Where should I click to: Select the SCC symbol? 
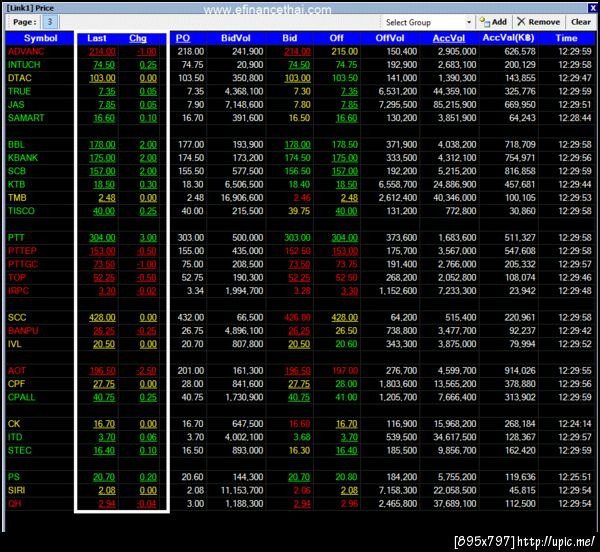click(17, 318)
